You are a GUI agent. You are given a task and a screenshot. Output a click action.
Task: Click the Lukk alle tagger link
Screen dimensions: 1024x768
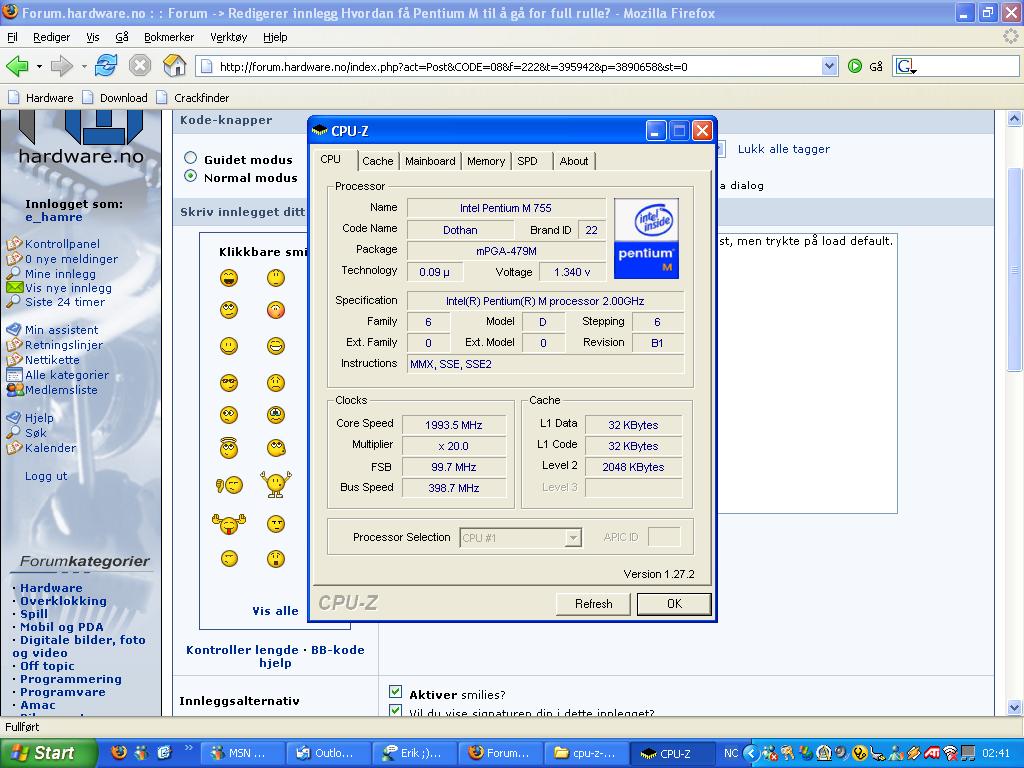point(783,149)
